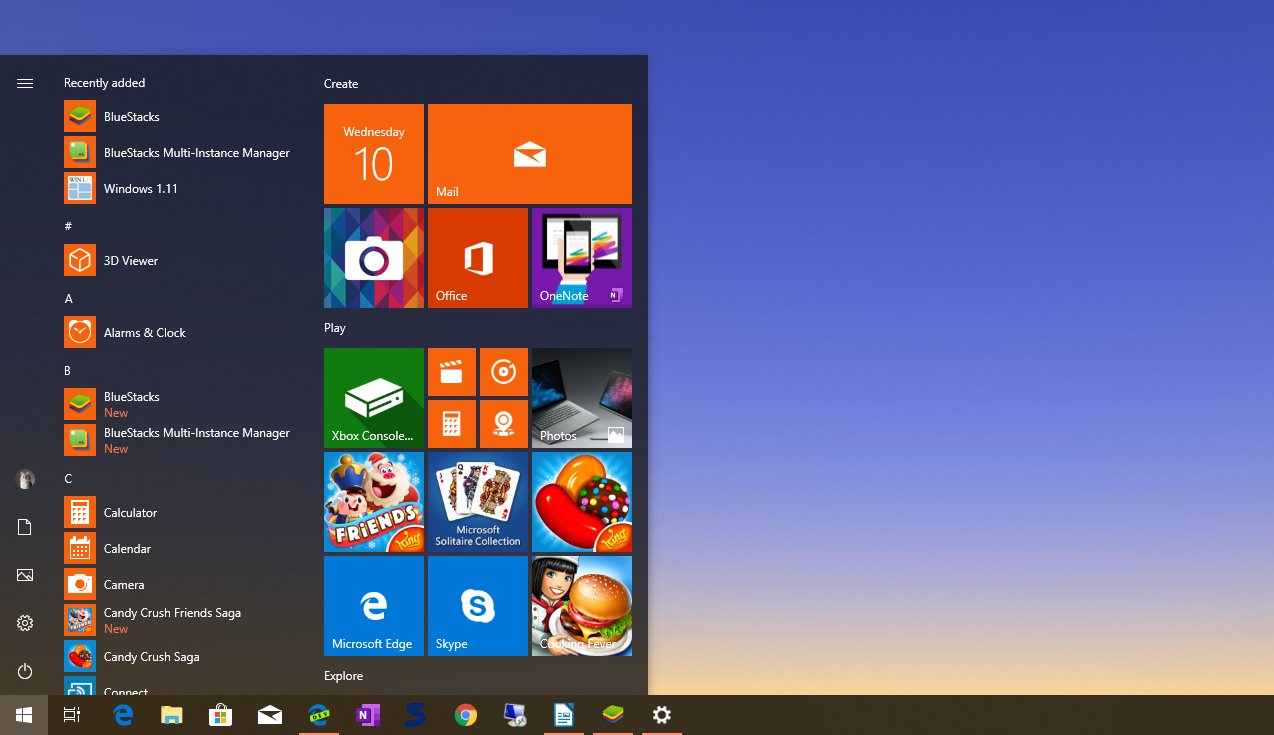Open the Camera tile with colorful background

[x=374, y=258]
